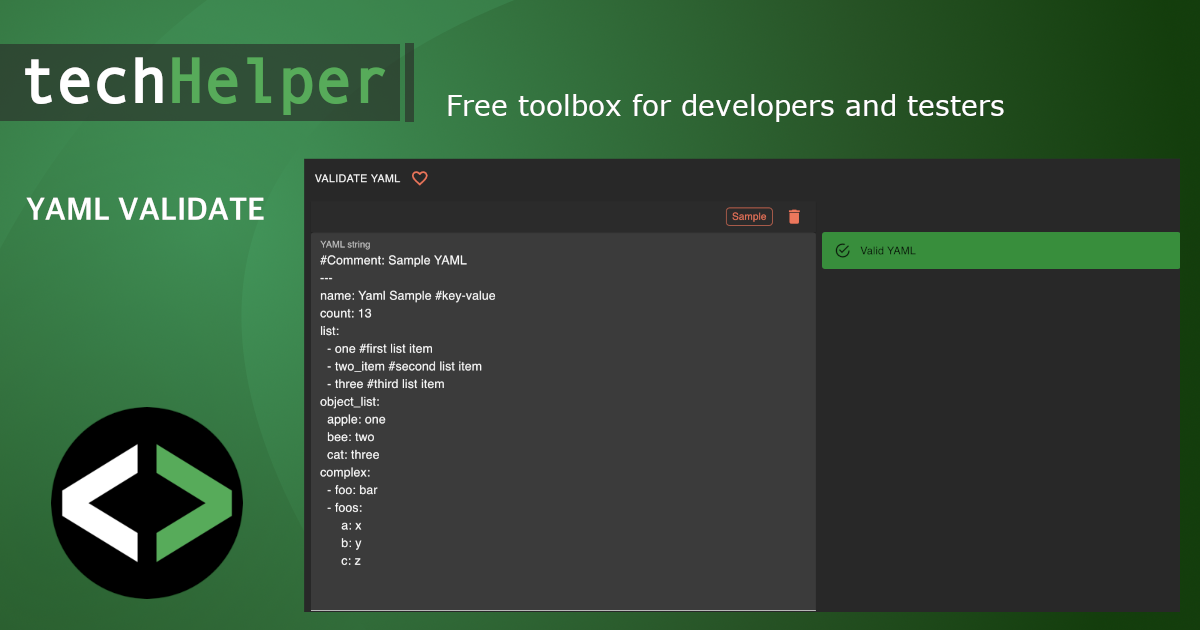Image resolution: width=1200 pixels, height=630 pixels.
Task: Click the YAML string field label
Action: coord(345,244)
